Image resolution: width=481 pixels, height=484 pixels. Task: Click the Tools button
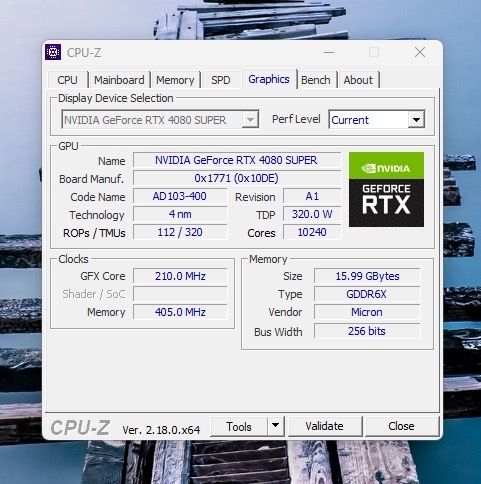[x=239, y=426]
